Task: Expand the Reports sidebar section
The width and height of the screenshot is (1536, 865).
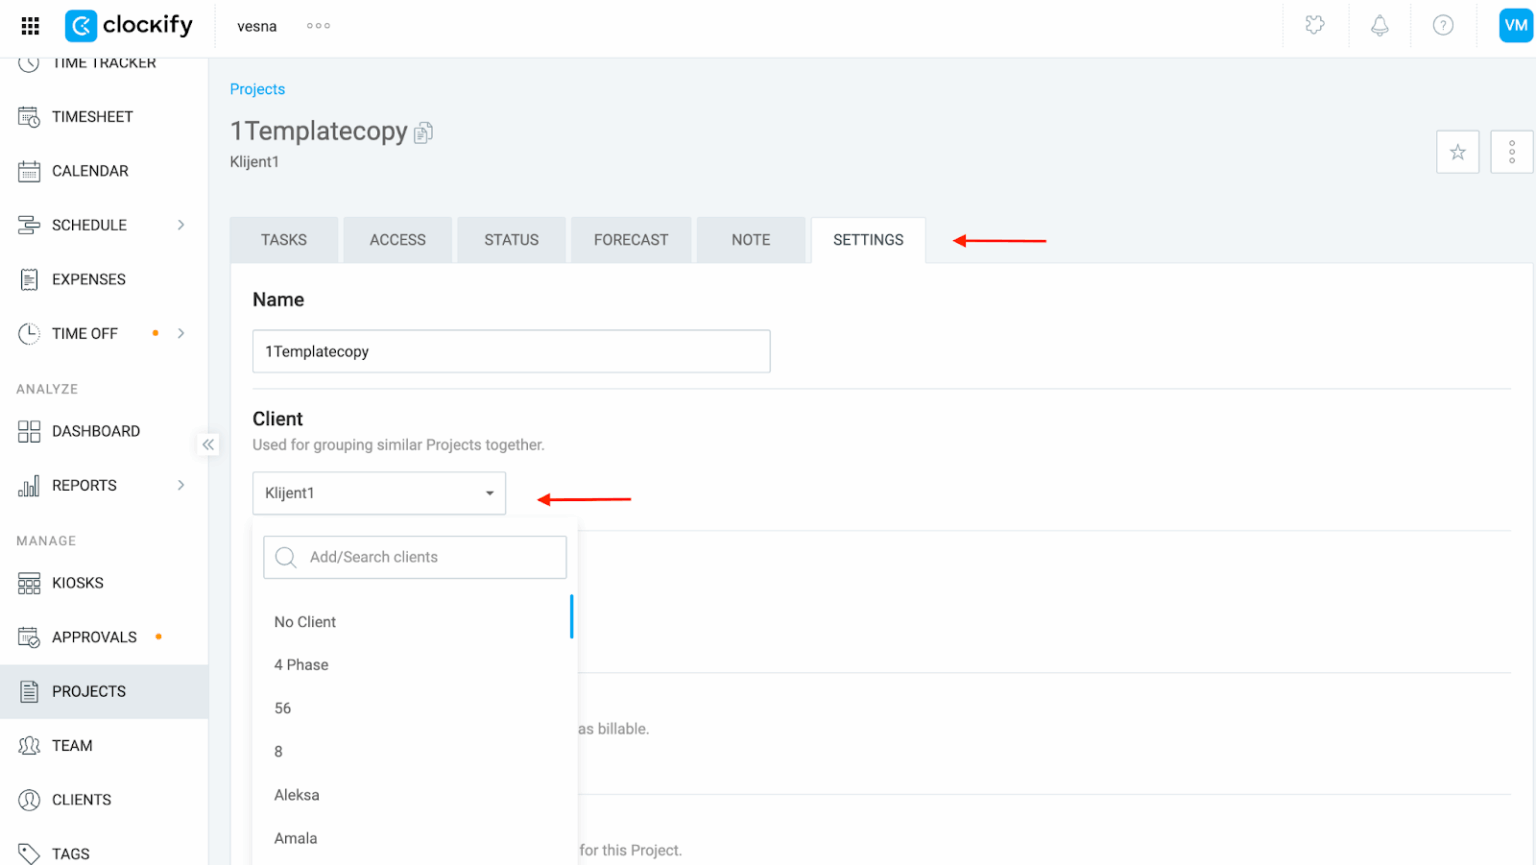Action: [87, 485]
